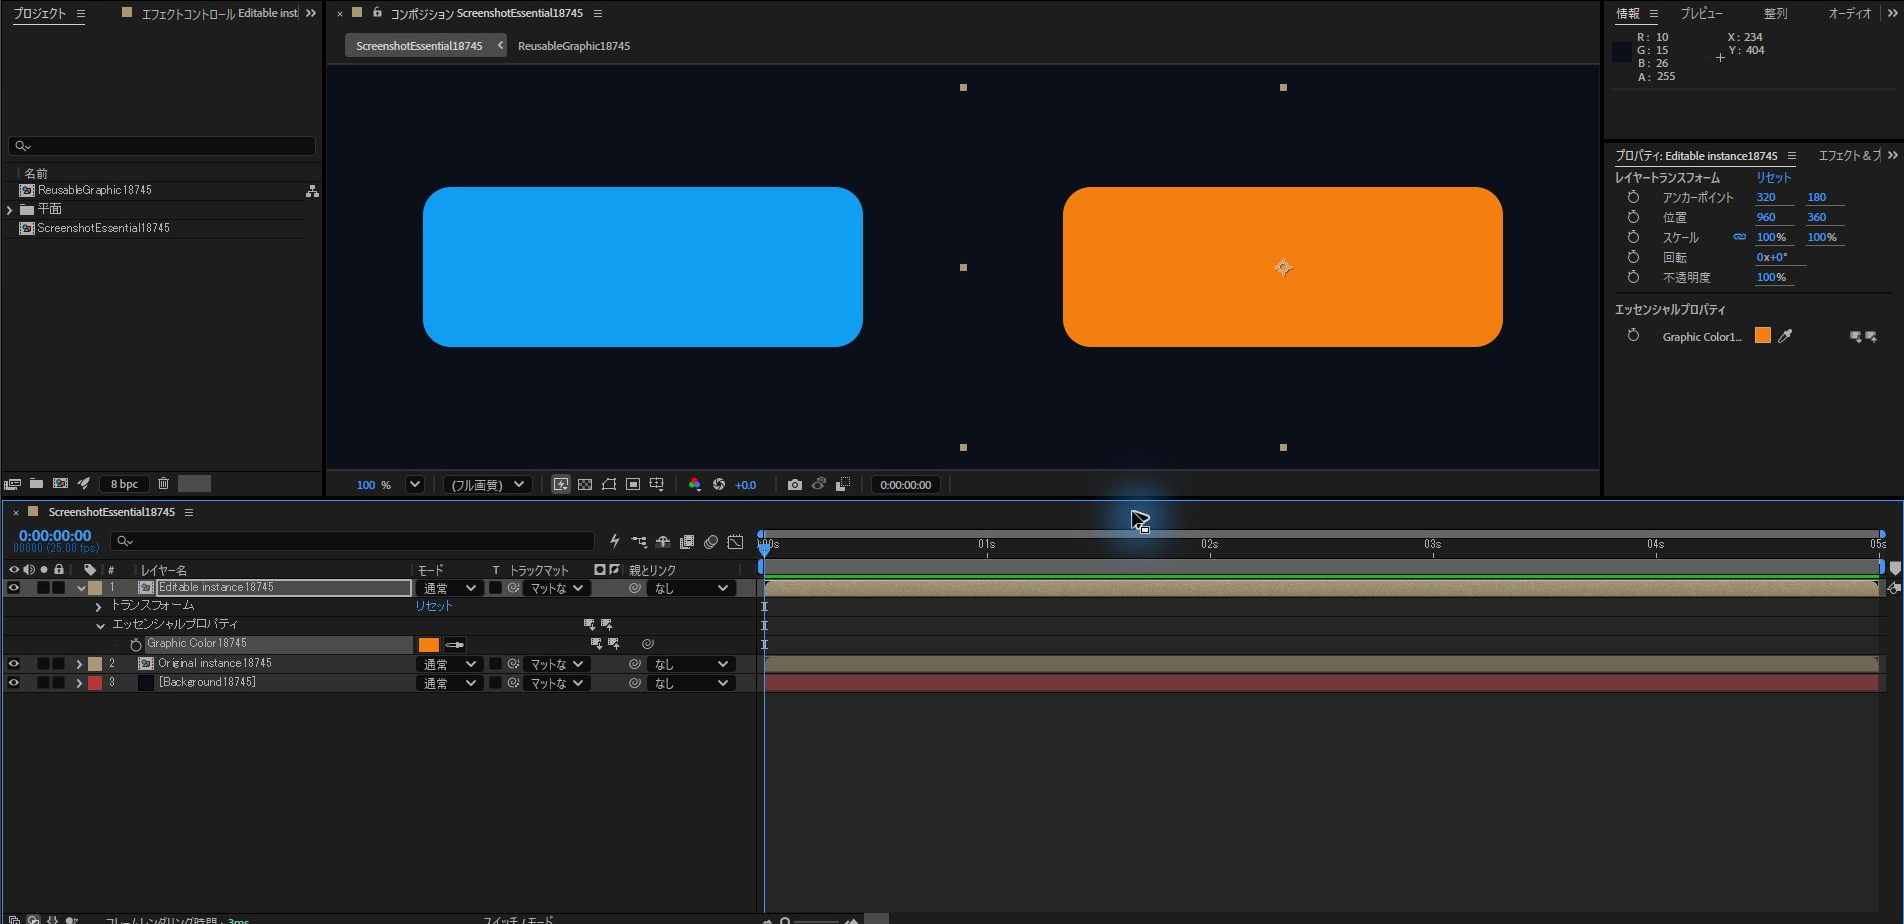The height and width of the screenshot is (924, 1904).
Task: Toggle the Opacity stopwatch in Properties panel
Action: click(x=1633, y=277)
